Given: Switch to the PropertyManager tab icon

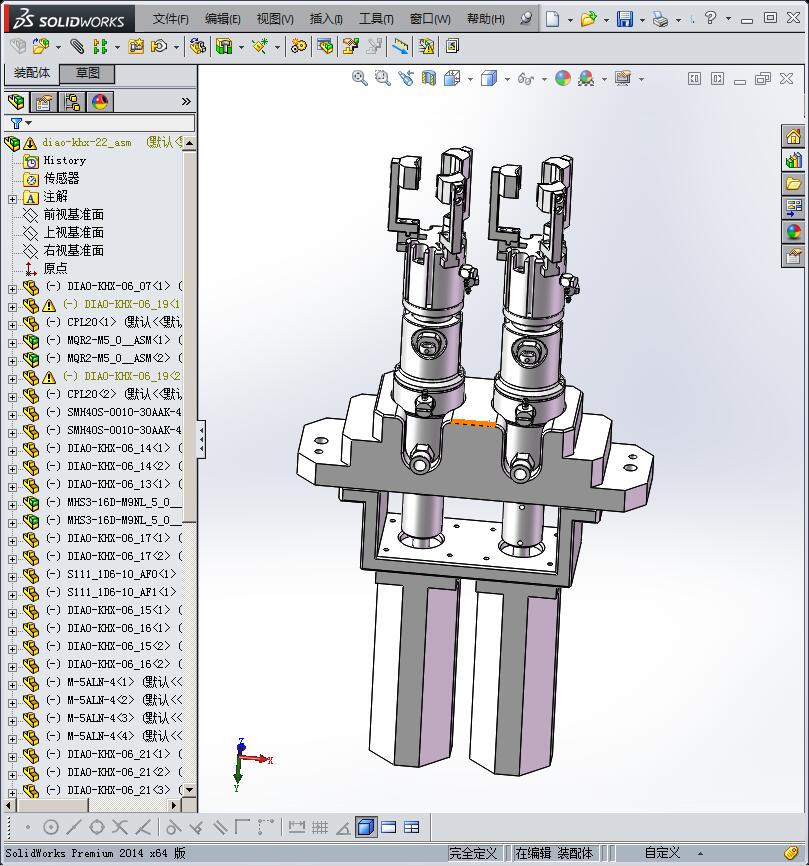Looking at the screenshot, I should (44, 102).
